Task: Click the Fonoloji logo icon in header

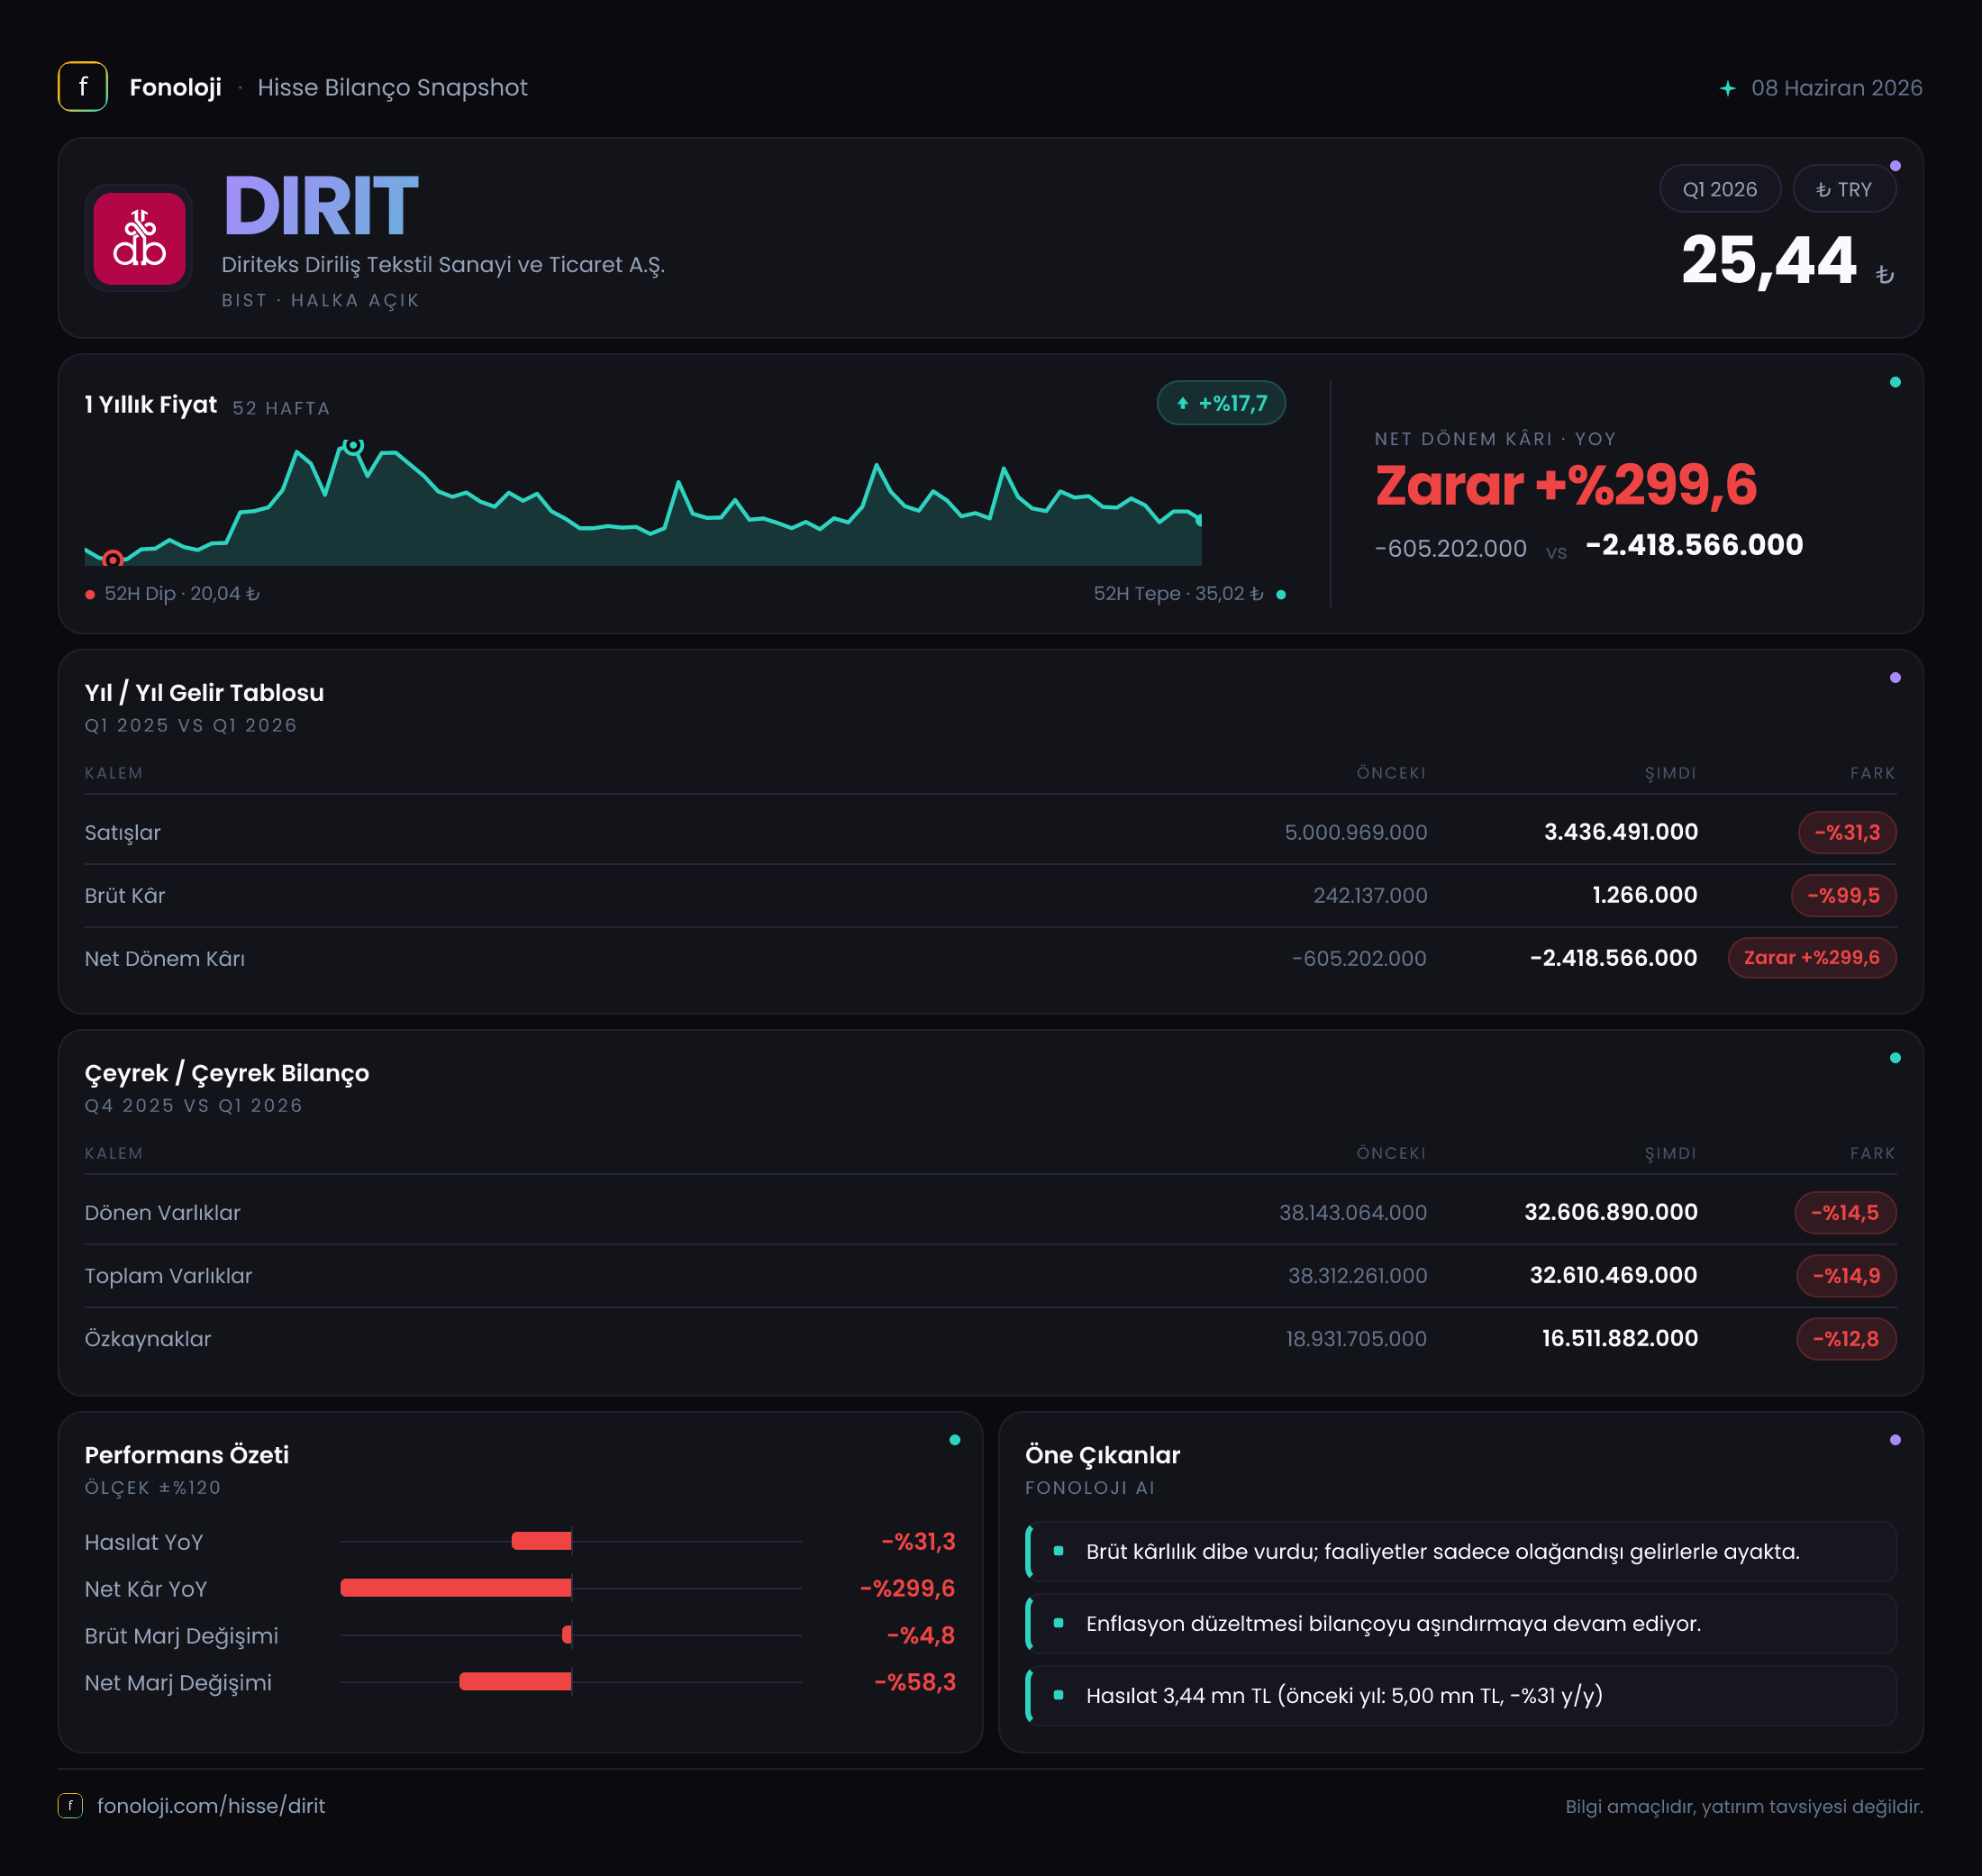Action: pos(83,87)
